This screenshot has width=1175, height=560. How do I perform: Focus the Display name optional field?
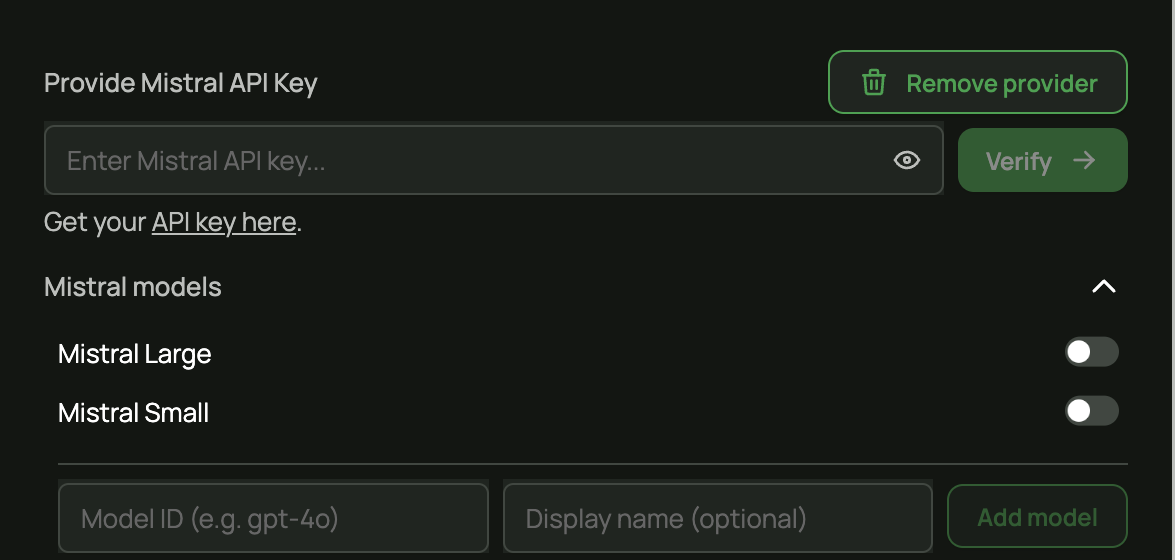(717, 518)
